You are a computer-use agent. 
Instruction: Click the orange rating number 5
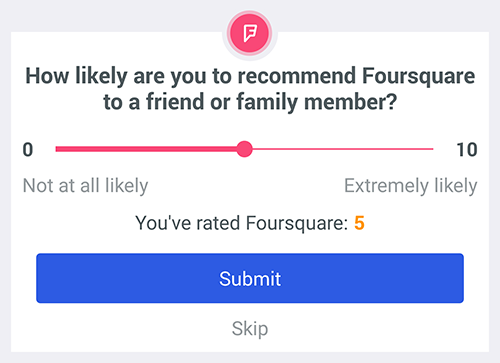pyautogui.click(x=359, y=223)
